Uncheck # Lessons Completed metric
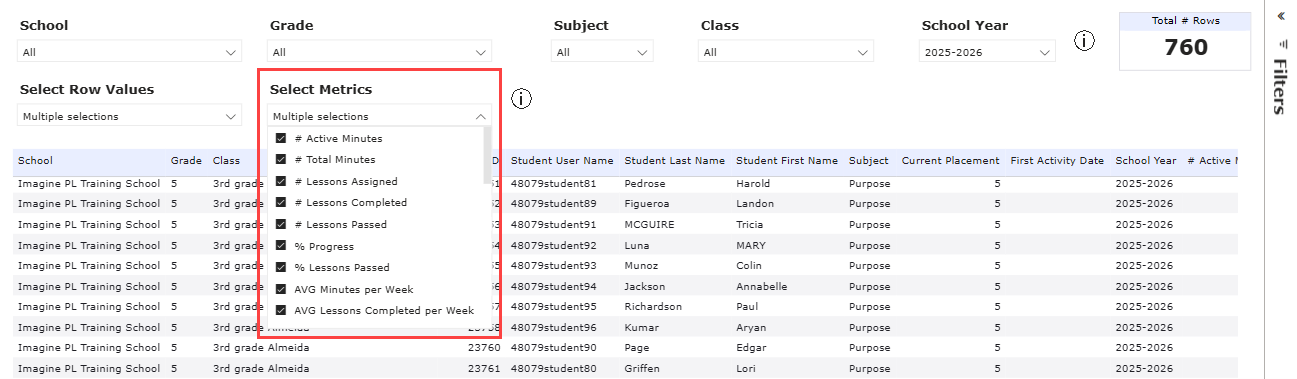Screen dimensions: 1297x379 281,203
